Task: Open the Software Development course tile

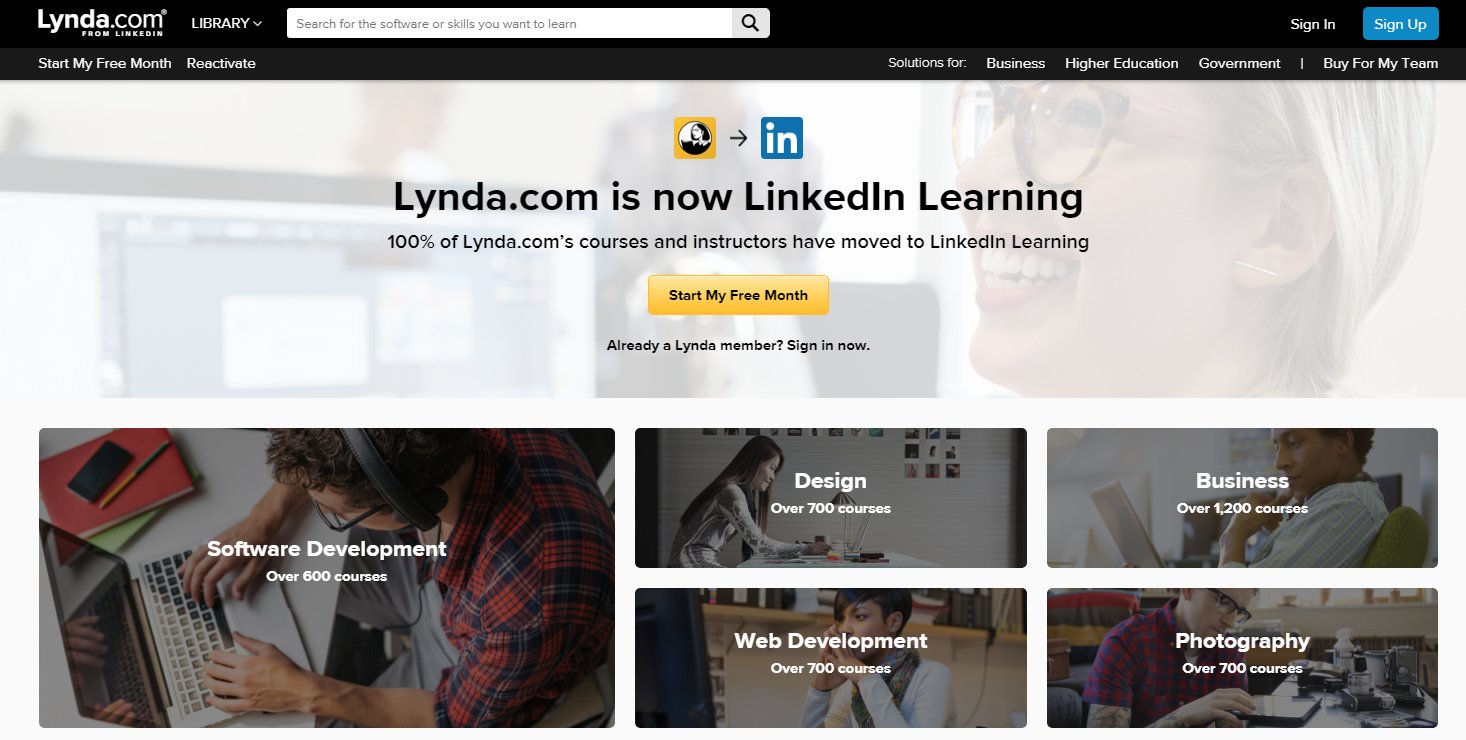Action: (327, 578)
